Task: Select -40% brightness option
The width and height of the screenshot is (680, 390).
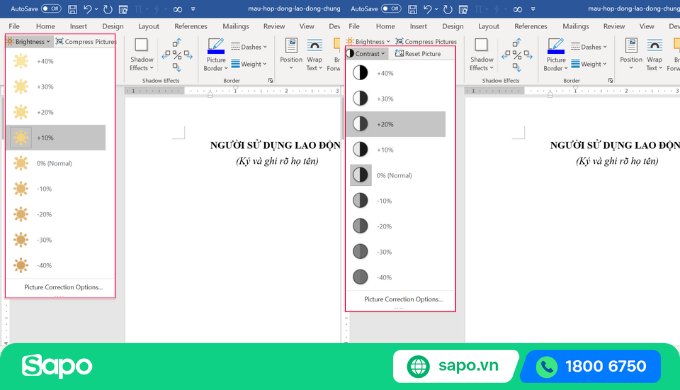Action: point(56,265)
